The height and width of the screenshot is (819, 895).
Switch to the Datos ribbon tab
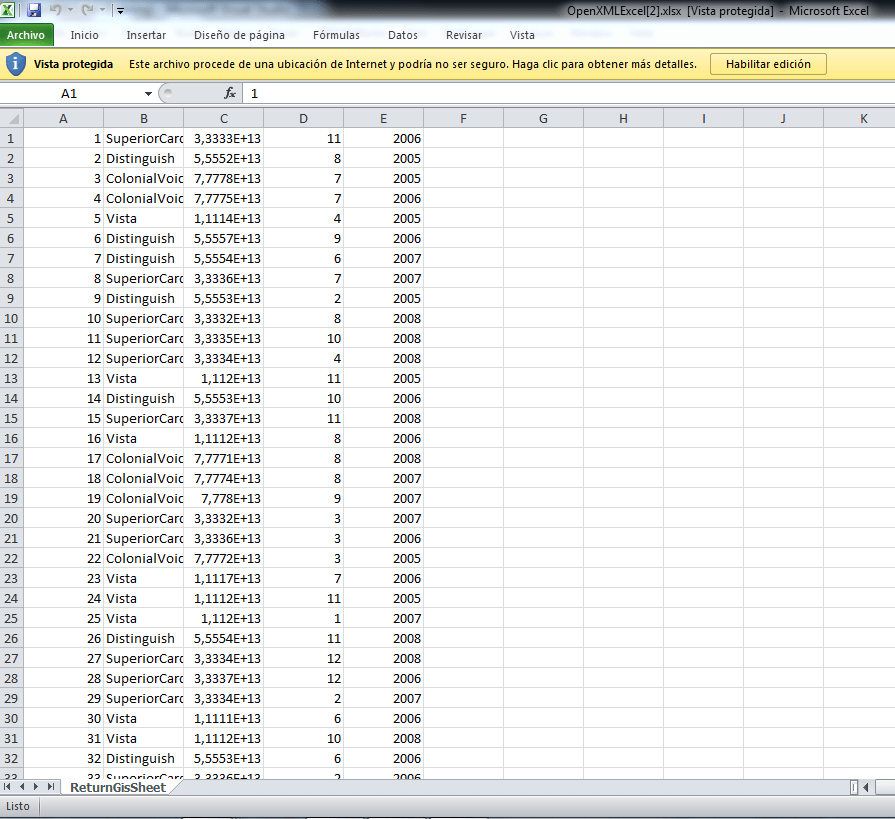403,35
